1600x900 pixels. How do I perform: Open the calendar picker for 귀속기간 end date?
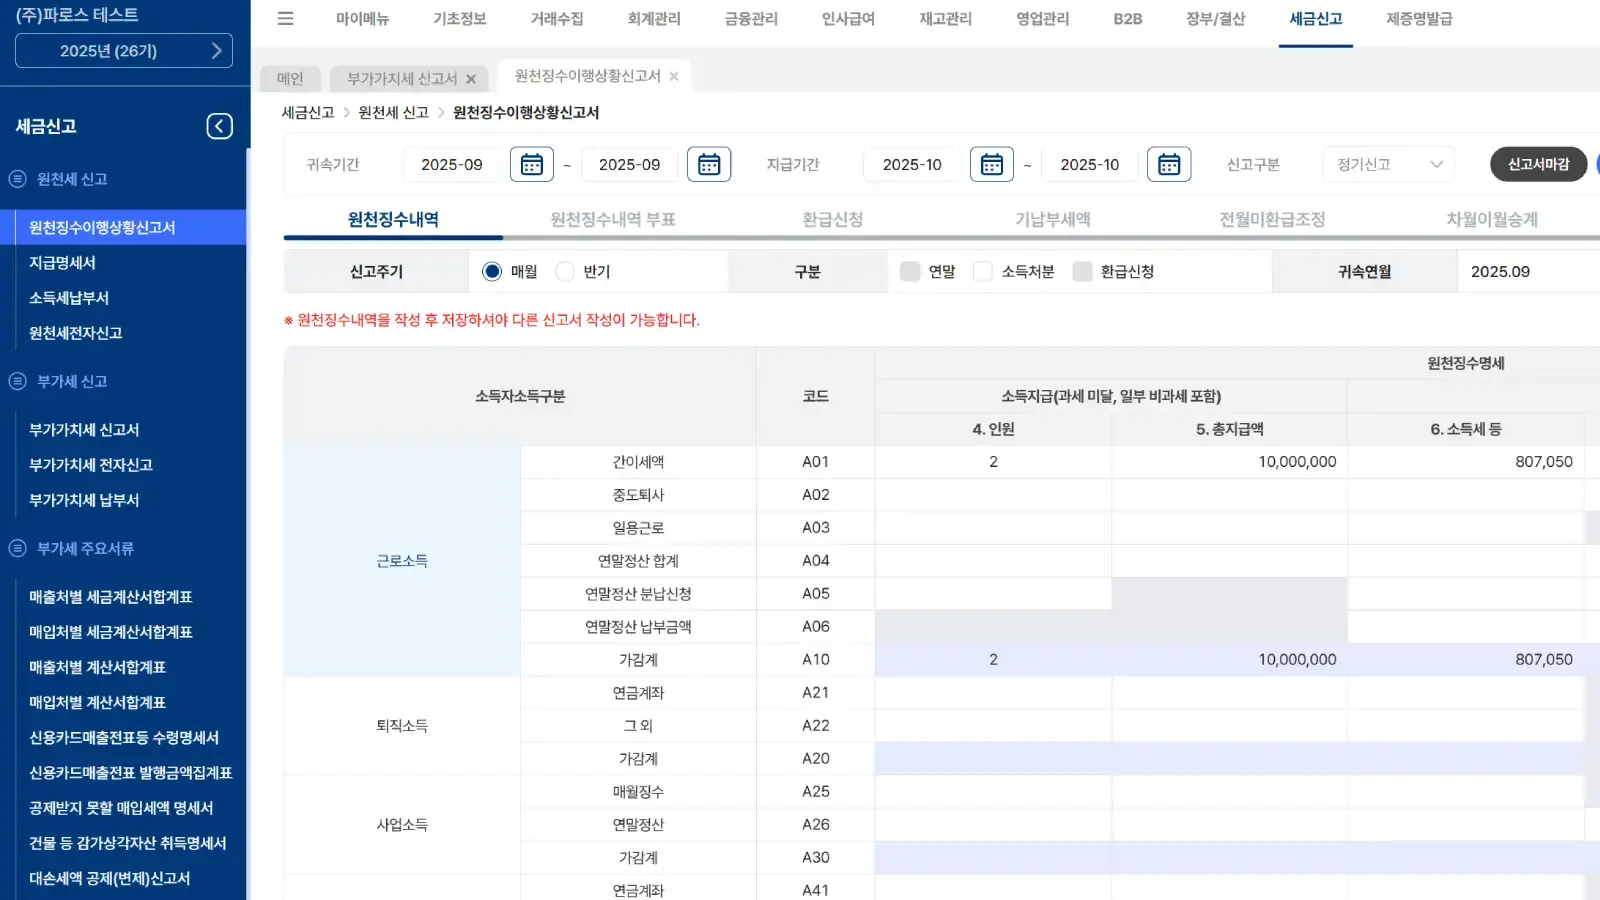click(x=710, y=164)
